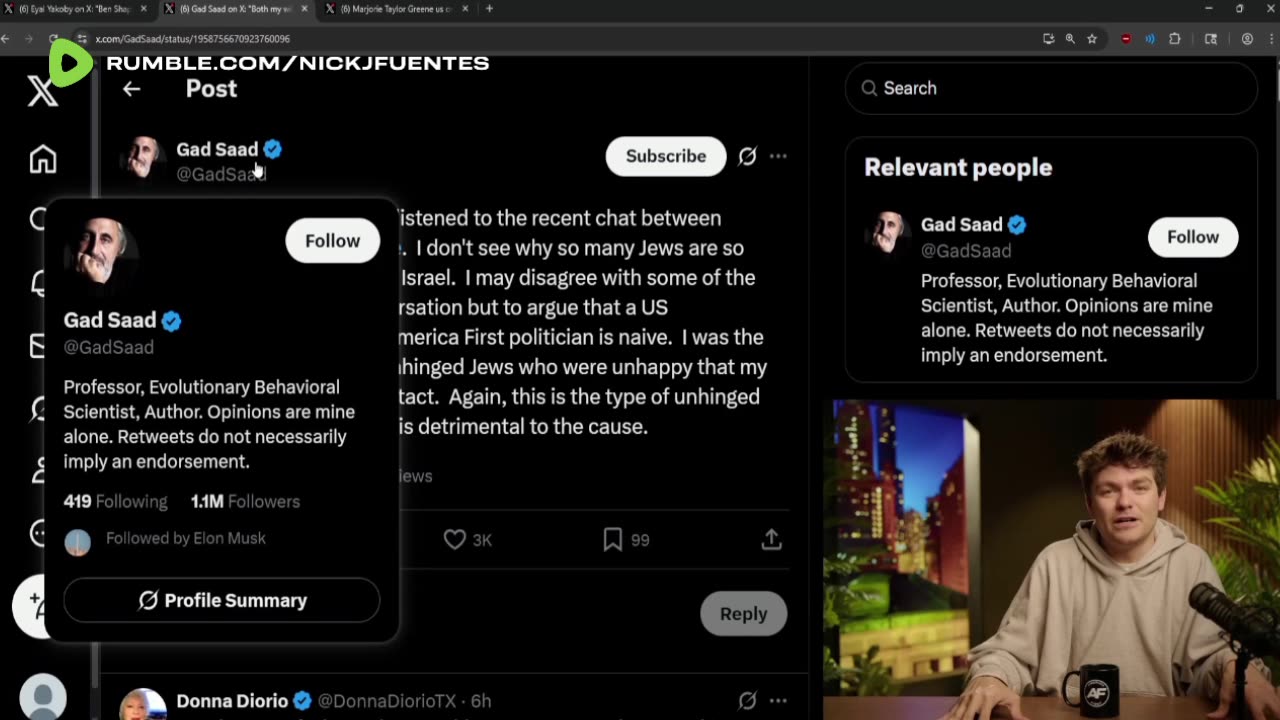Close the Eyal Yakoby tab
This screenshot has width=1280, height=720.
coord(144,9)
